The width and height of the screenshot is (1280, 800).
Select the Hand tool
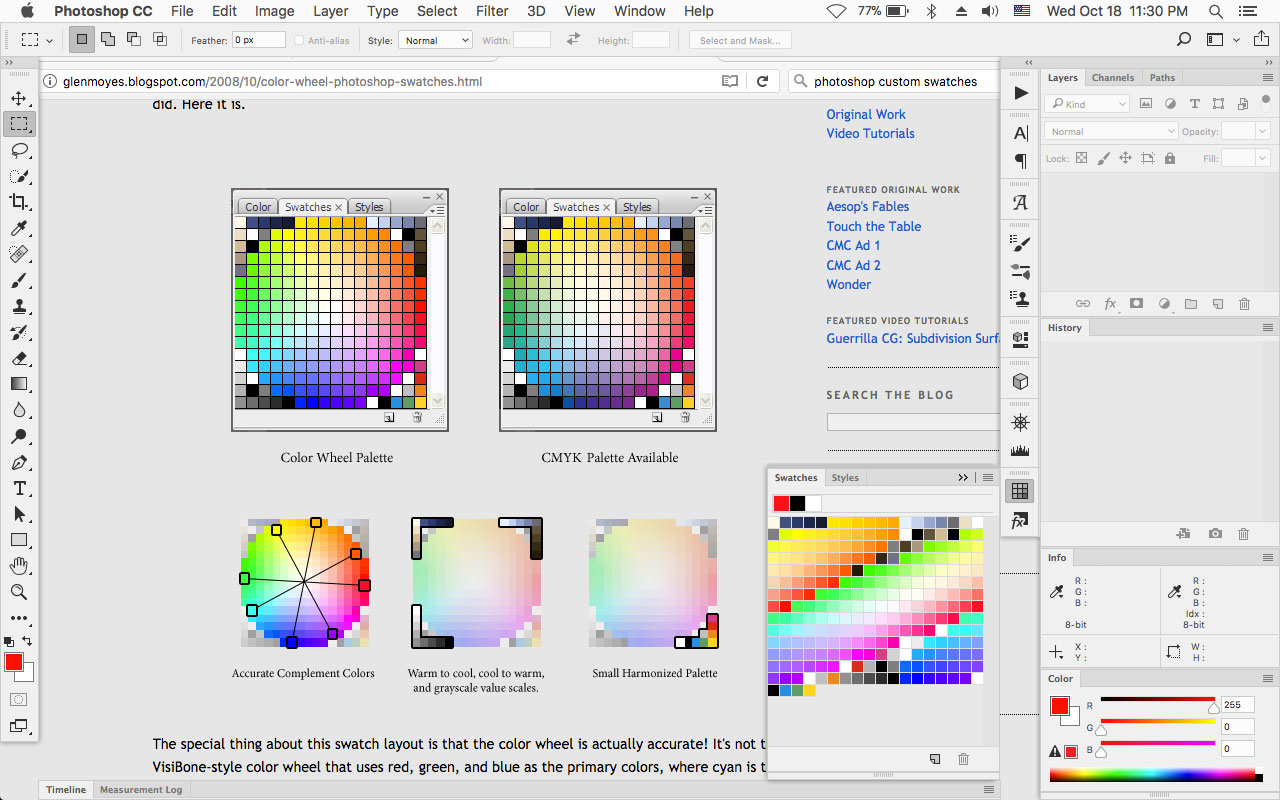[x=19, y=566]
